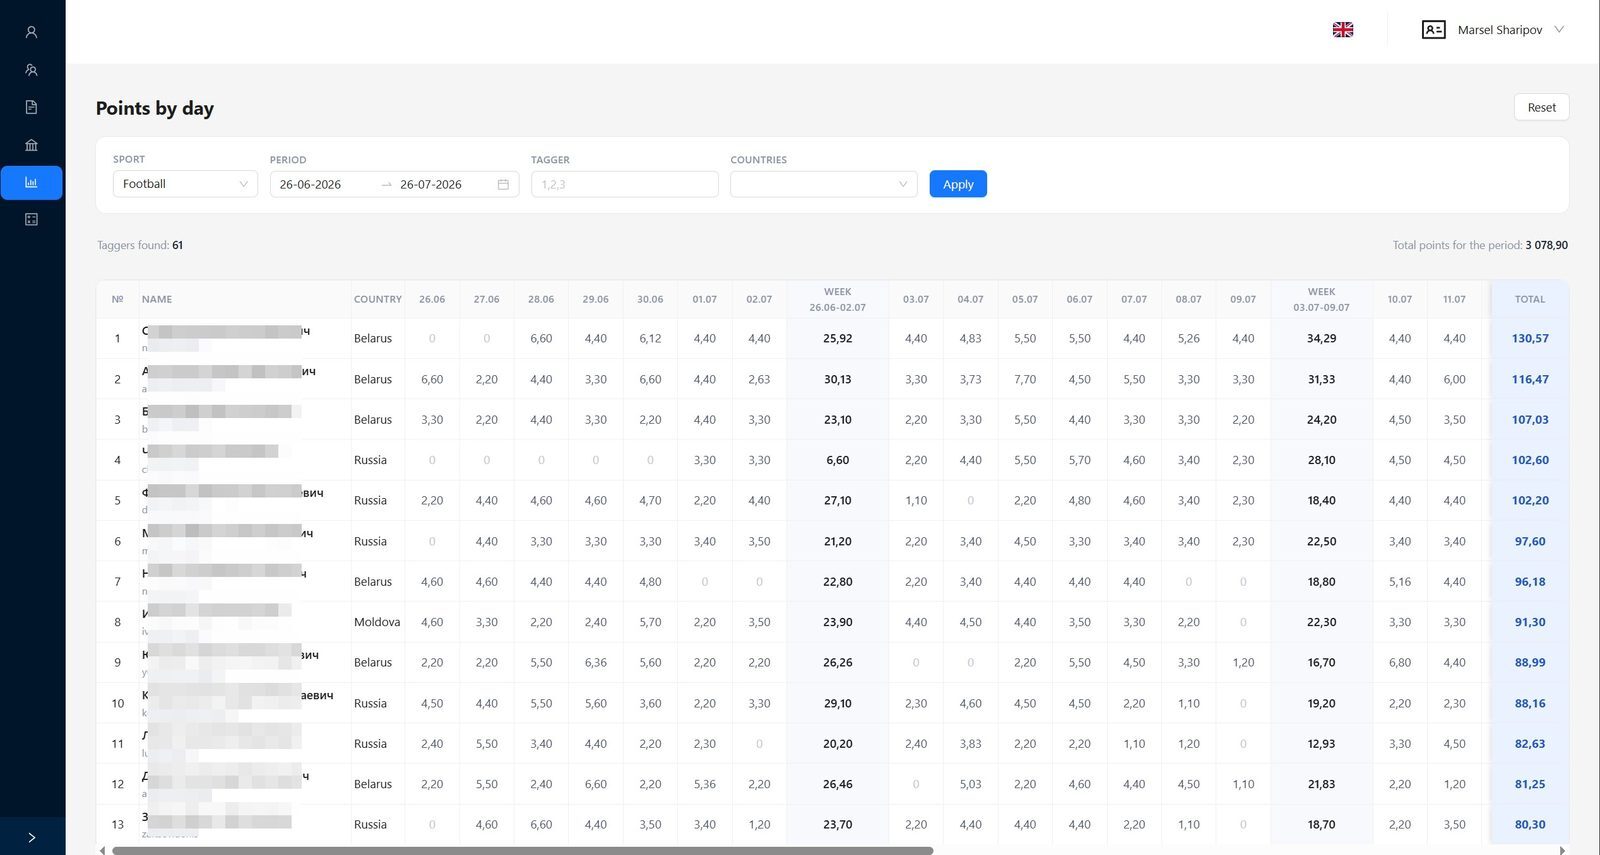This screenshot has width=1600, height=855.
Task: Set the period start date 26-06-2026
Action: click(311, 185)
